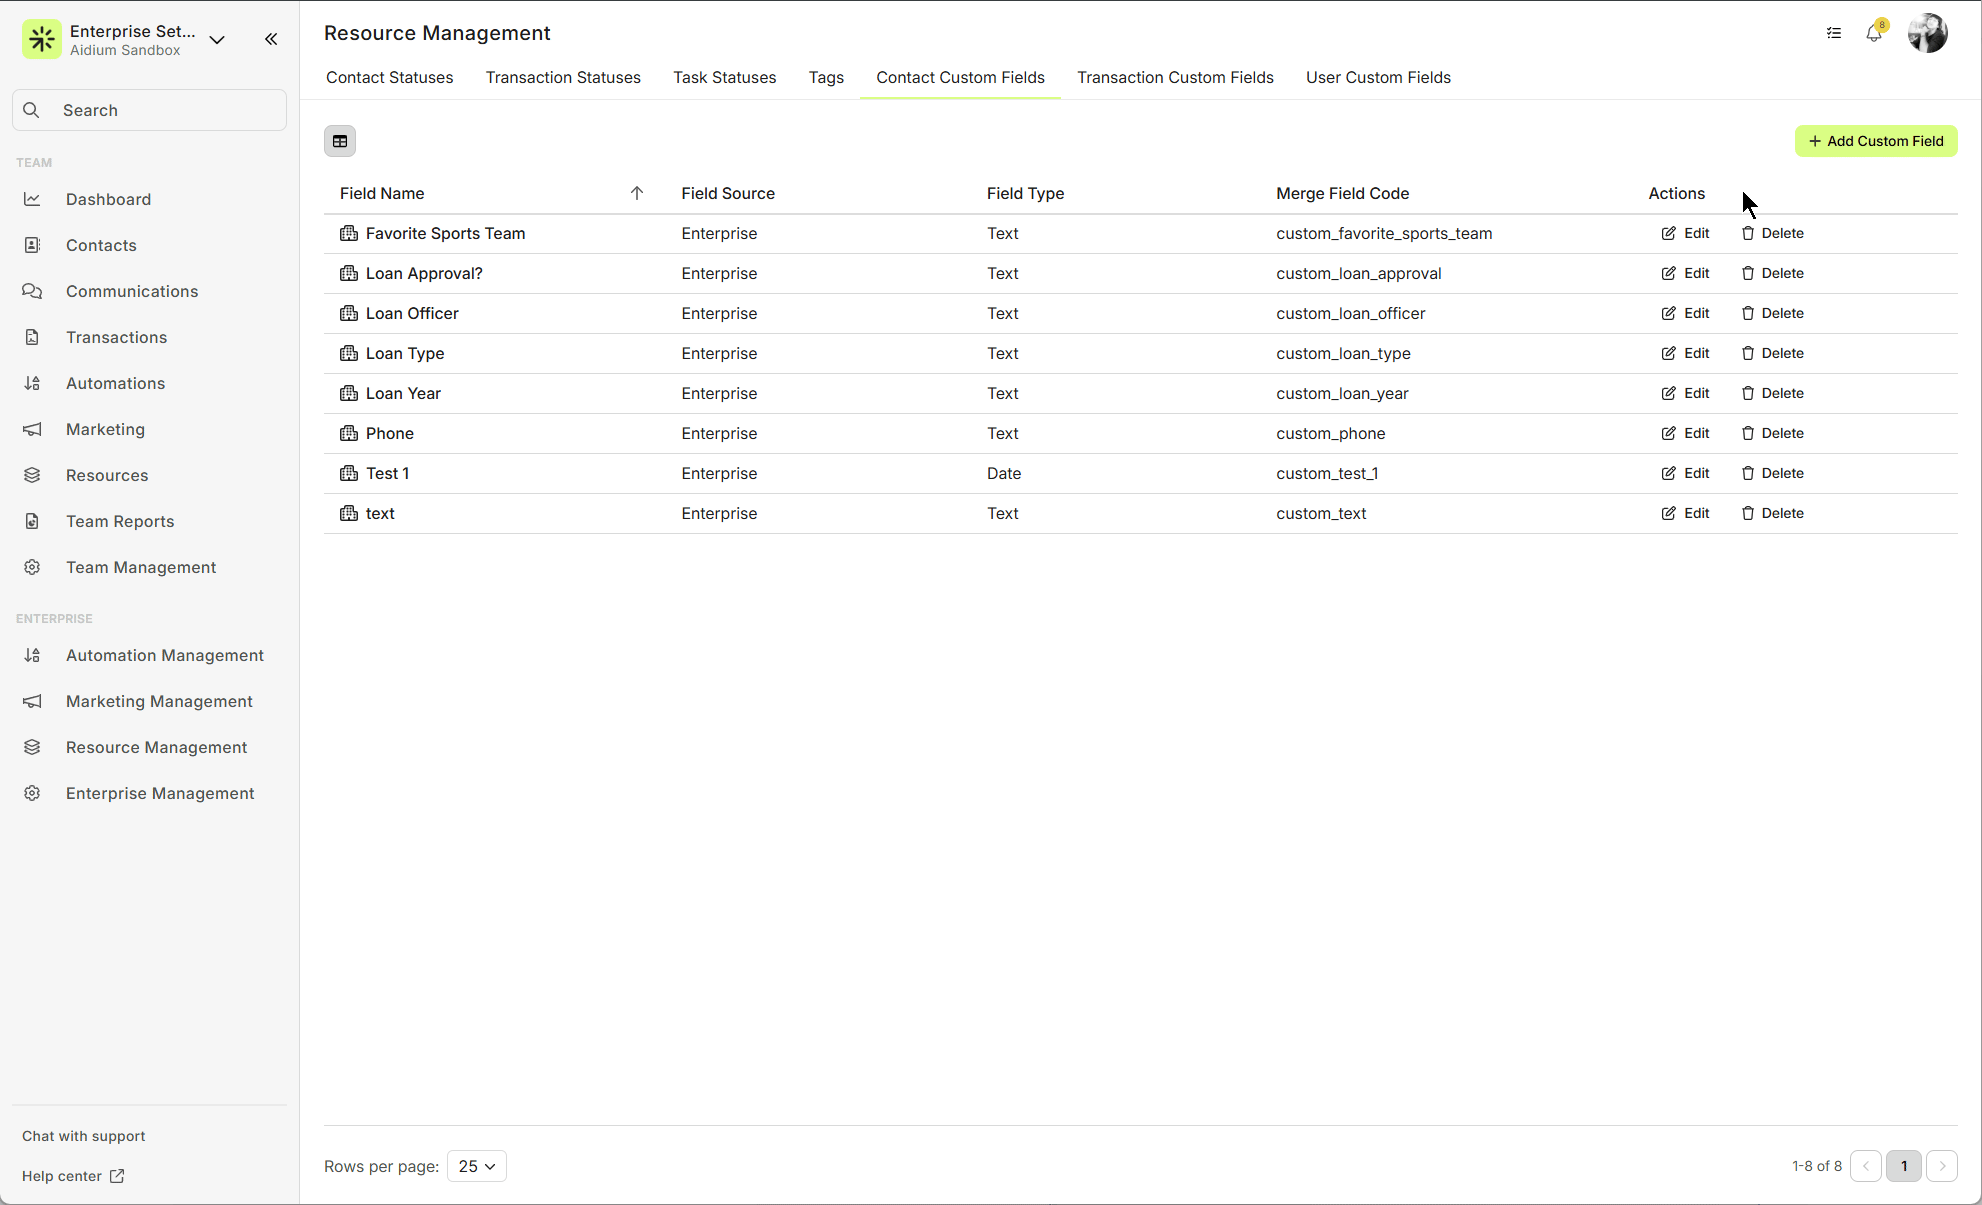Open user profile avatar
This screenshot has height=1205, width=1982.
click(1927, 33)
